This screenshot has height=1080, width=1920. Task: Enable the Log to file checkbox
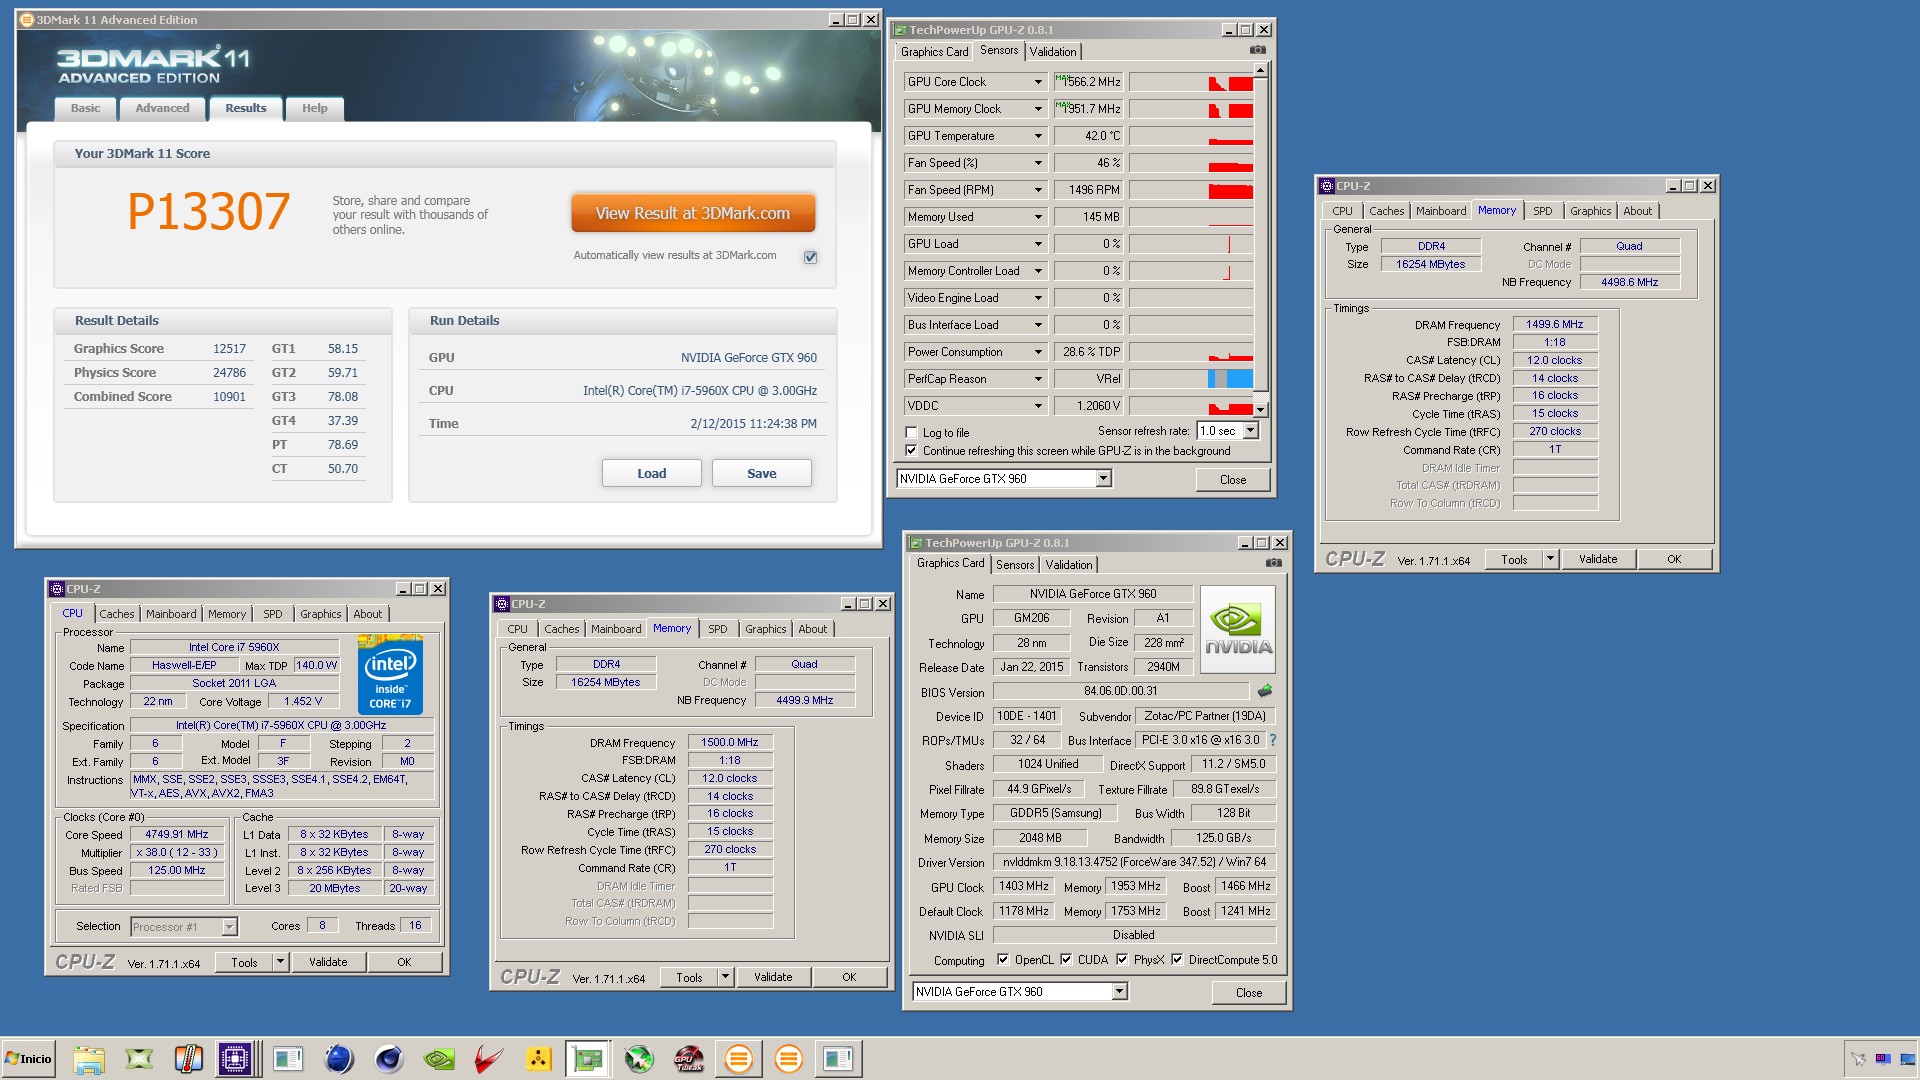click(x=911, y=433)
